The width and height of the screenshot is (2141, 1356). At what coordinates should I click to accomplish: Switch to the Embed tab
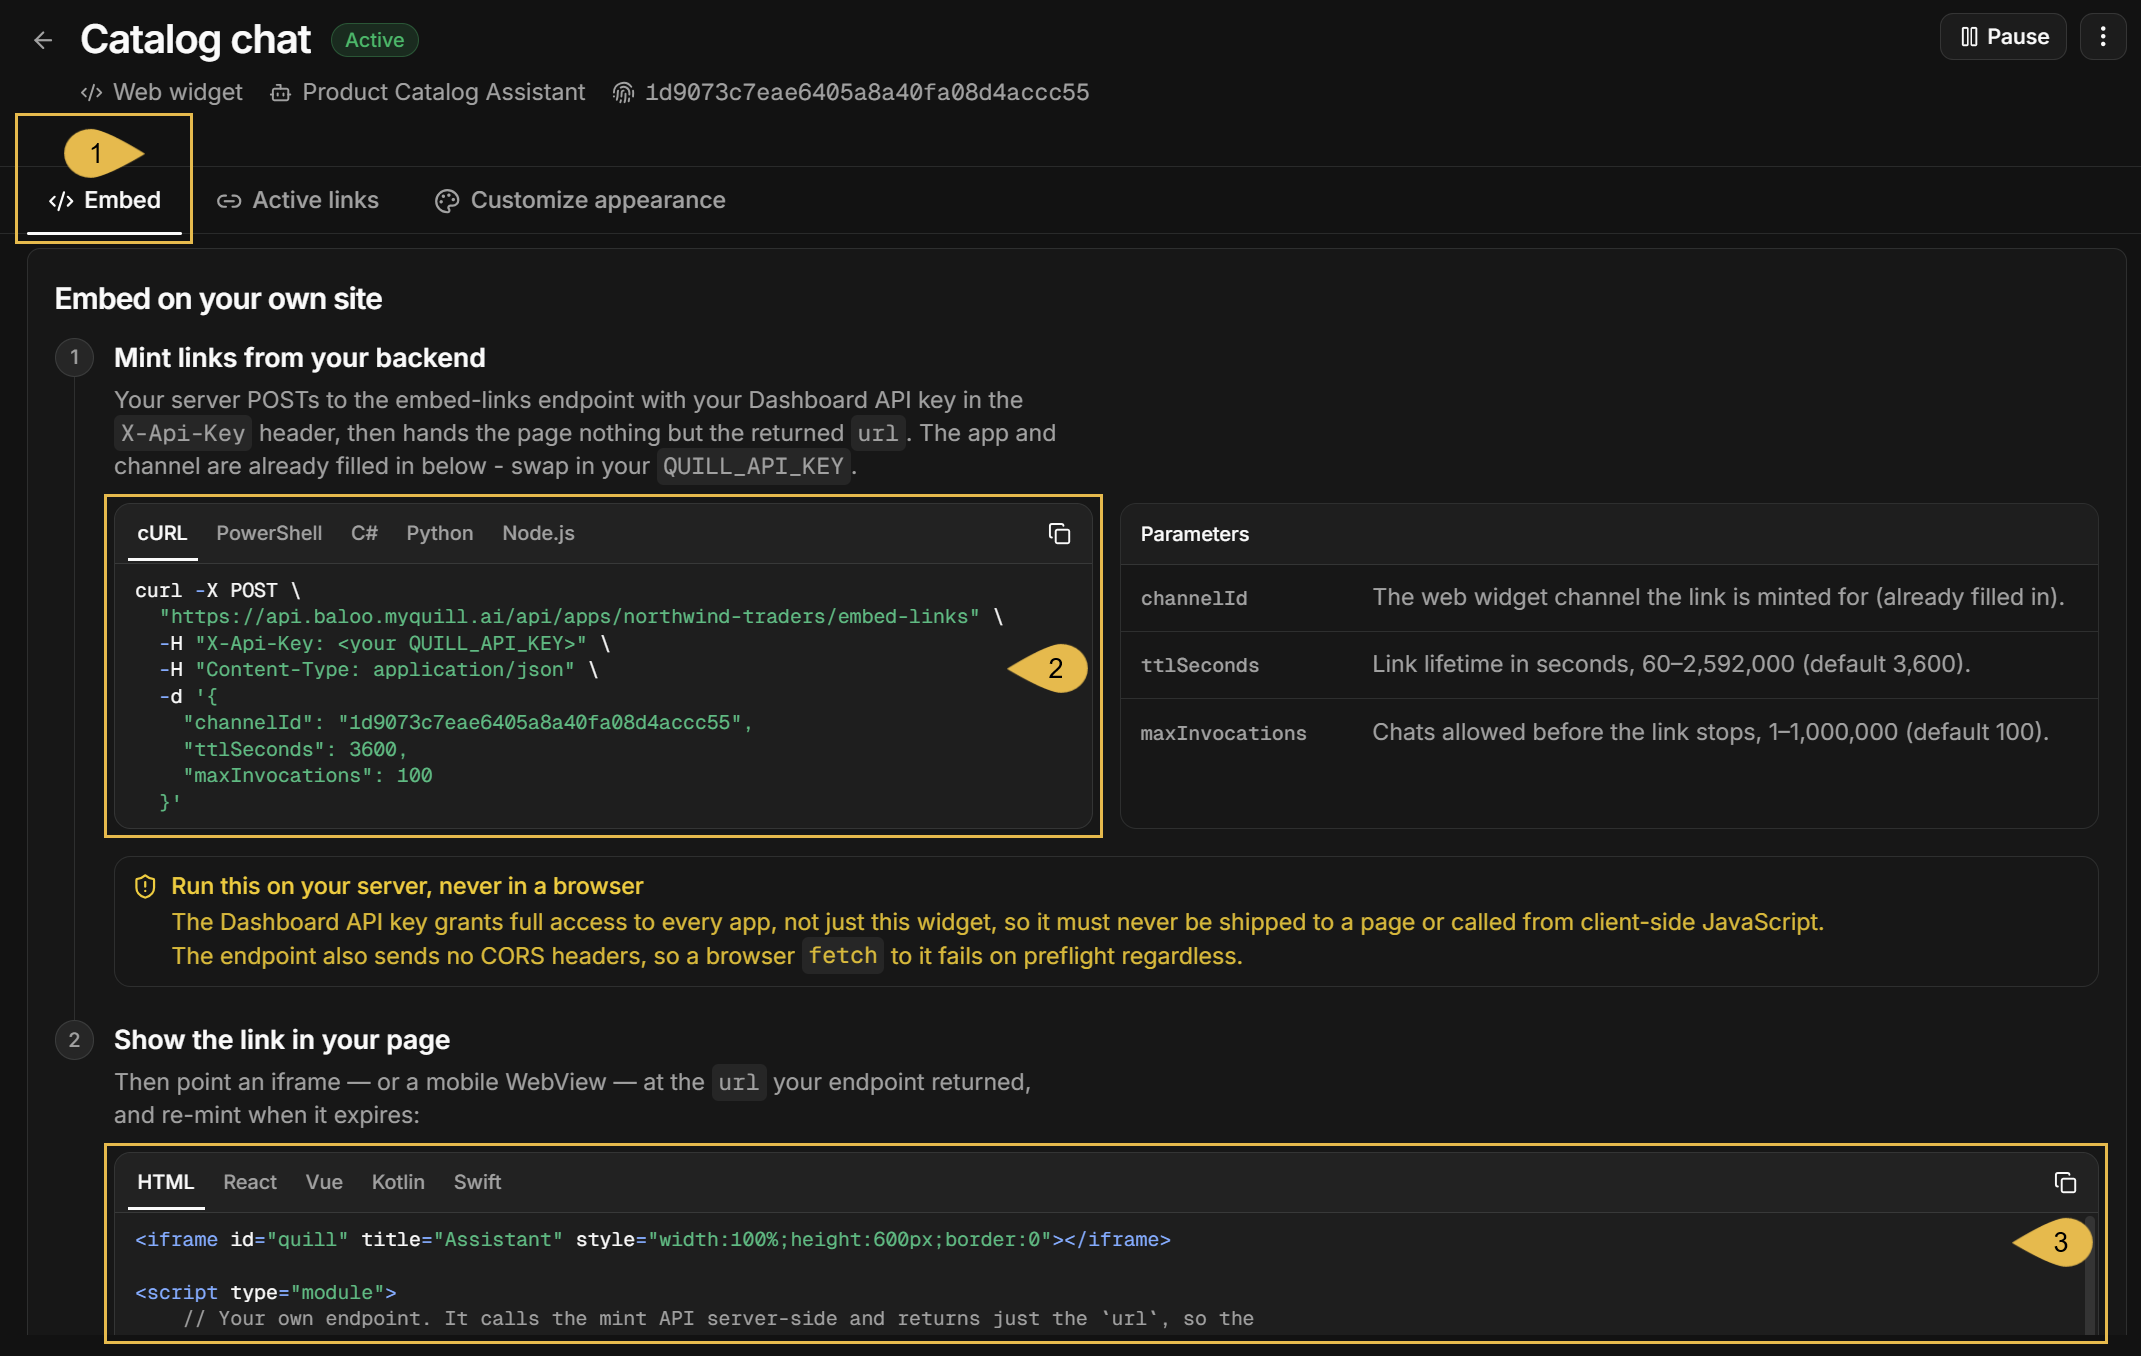(x=104, y=200)
